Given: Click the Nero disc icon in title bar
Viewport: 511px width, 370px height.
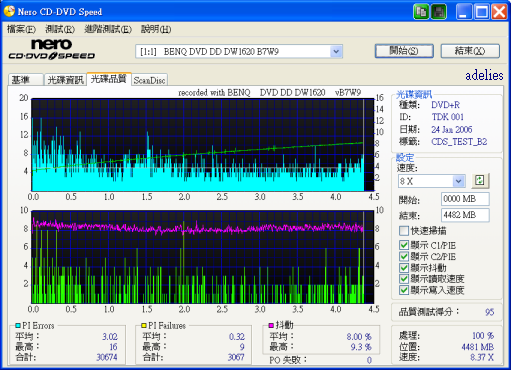Looking at the screenshot, I should 9,11.
